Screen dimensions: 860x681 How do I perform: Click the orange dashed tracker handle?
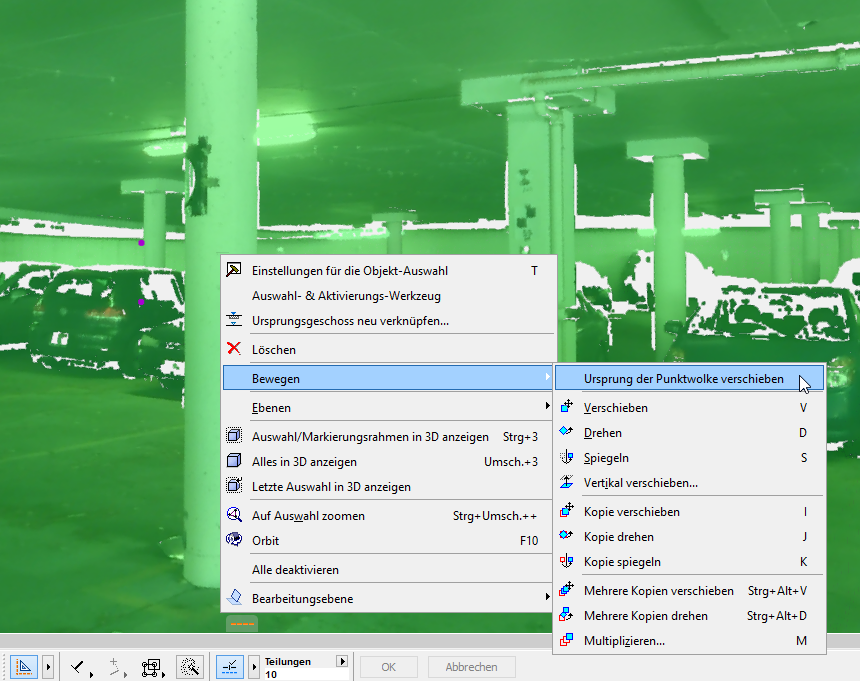pyautogui.click(x=242, y=624)
